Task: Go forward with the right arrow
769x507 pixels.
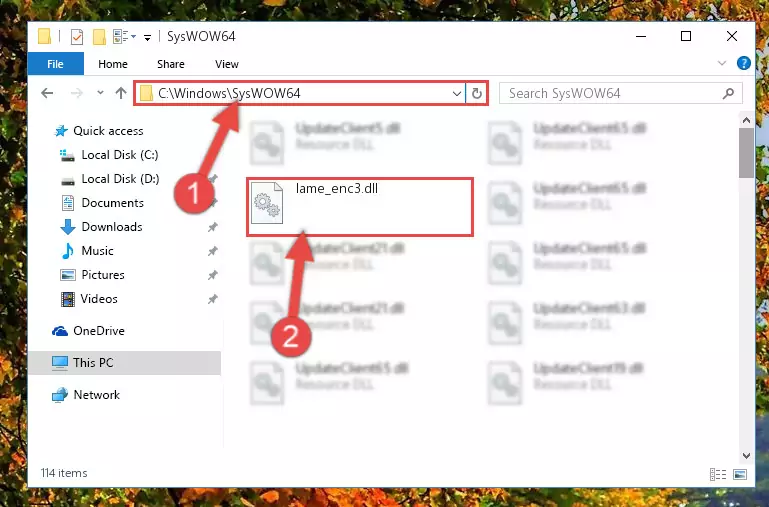Action: coord(77,93)
